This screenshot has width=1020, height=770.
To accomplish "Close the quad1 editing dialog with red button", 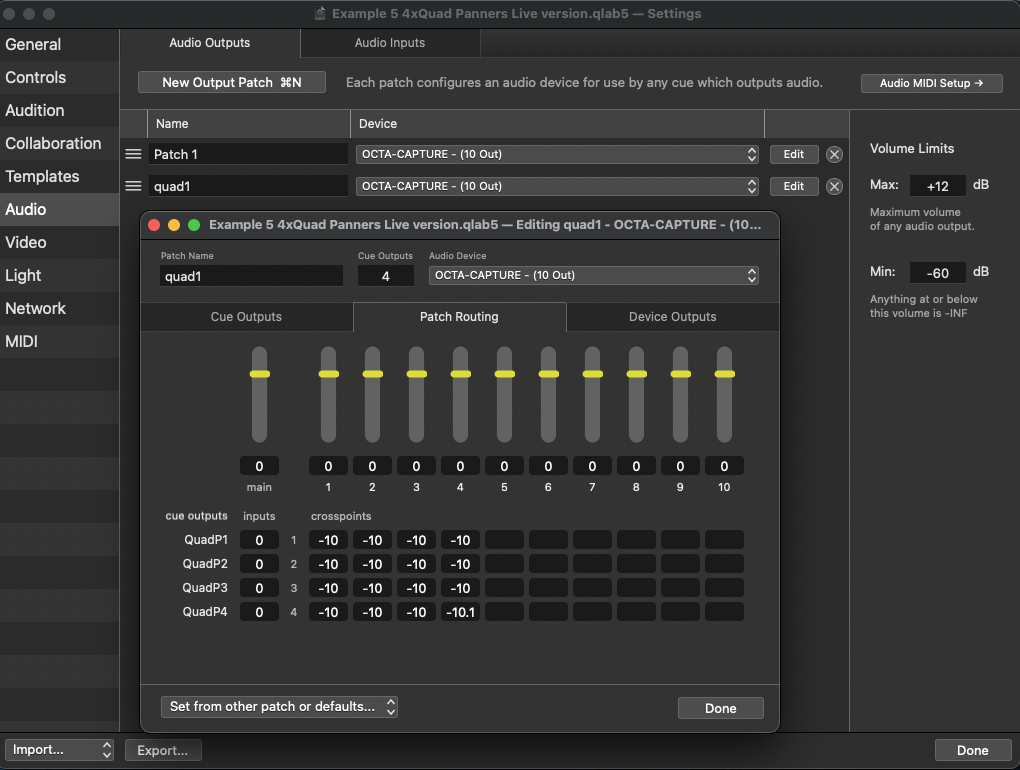I will click(155, 225).
